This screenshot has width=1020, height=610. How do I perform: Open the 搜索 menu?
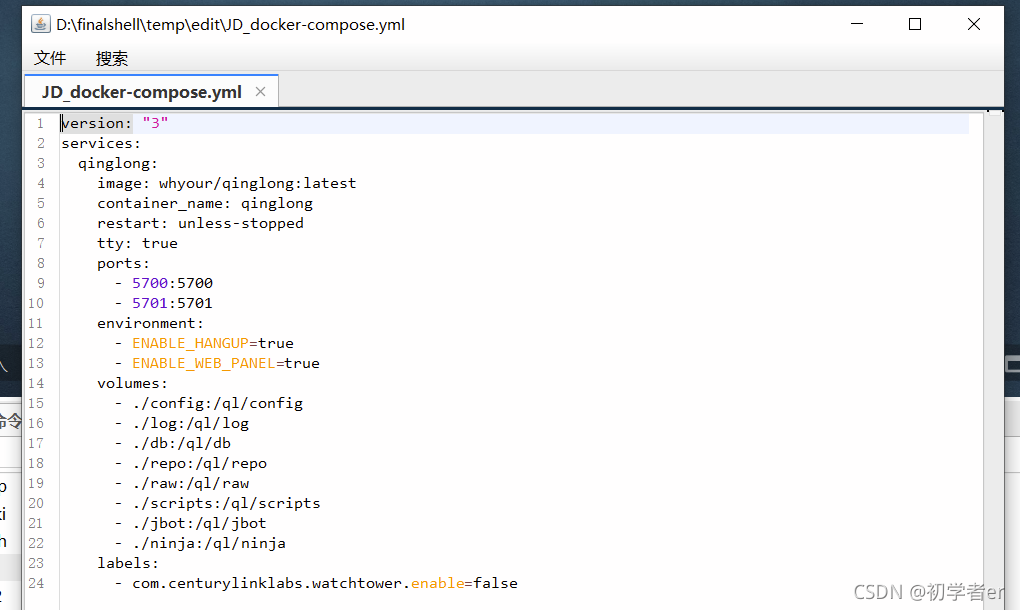pos(111,59)
